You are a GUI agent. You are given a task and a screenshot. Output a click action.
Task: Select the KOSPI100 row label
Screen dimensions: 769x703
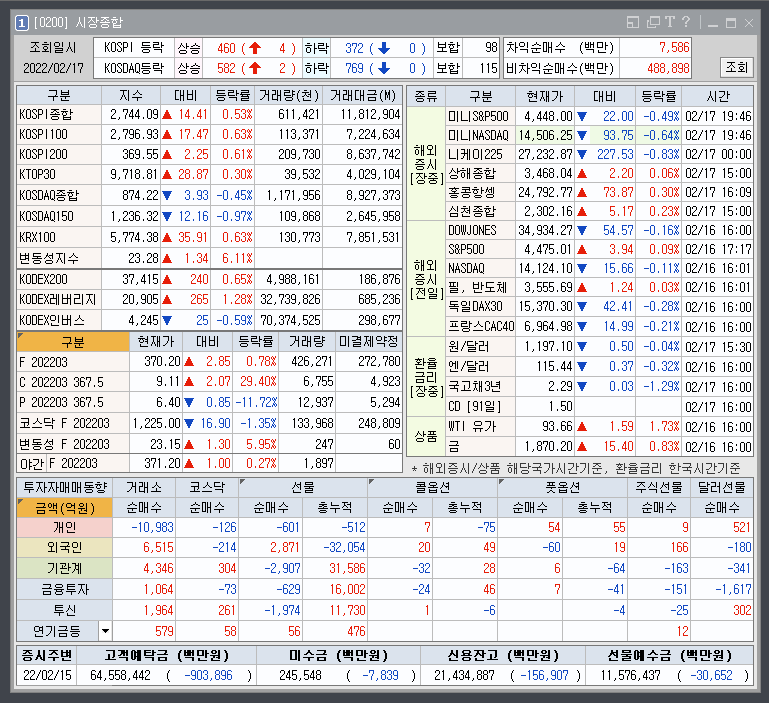(59, 134)
